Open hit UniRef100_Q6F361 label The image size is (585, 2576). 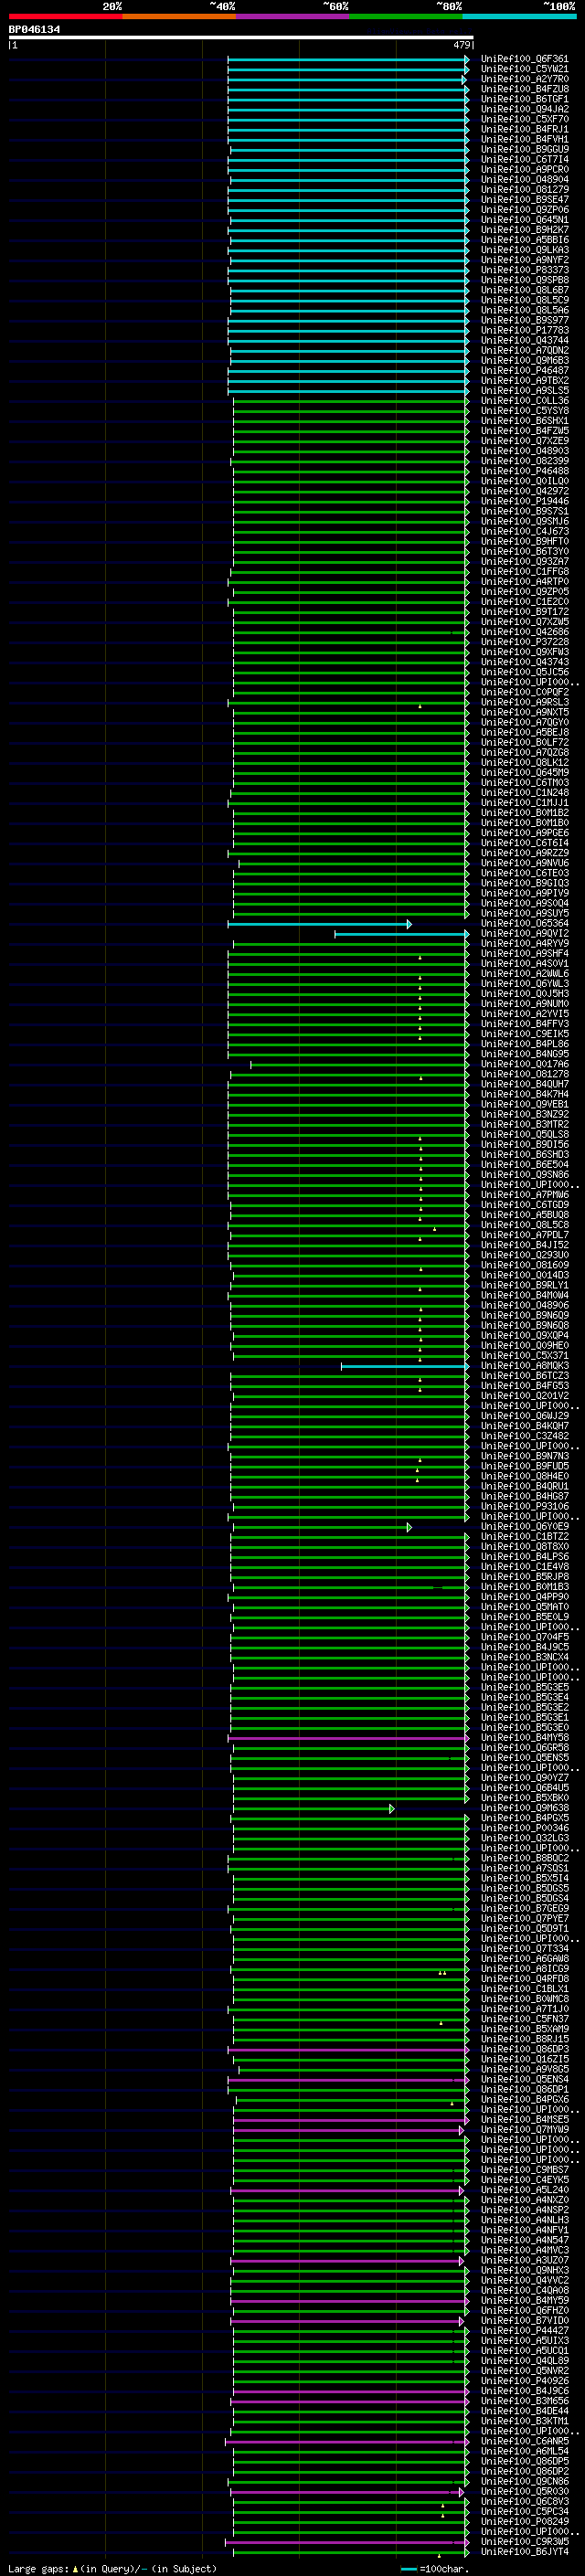click(x=525, y=59)
